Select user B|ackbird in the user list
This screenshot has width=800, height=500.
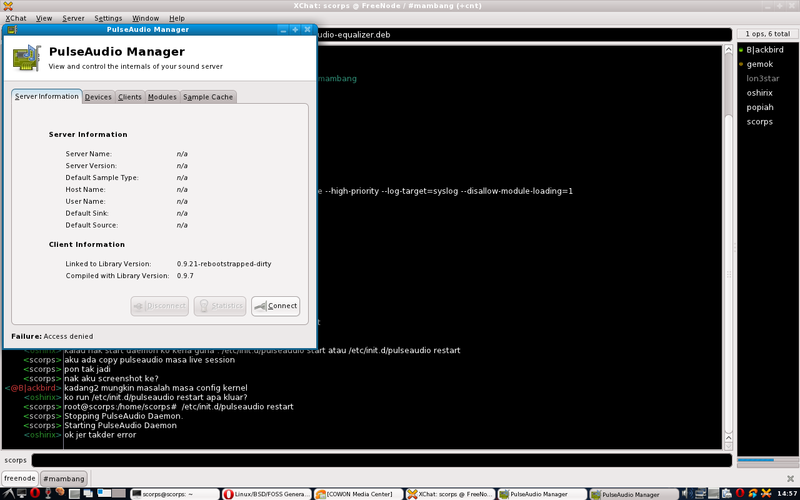[x=765, y=49]
